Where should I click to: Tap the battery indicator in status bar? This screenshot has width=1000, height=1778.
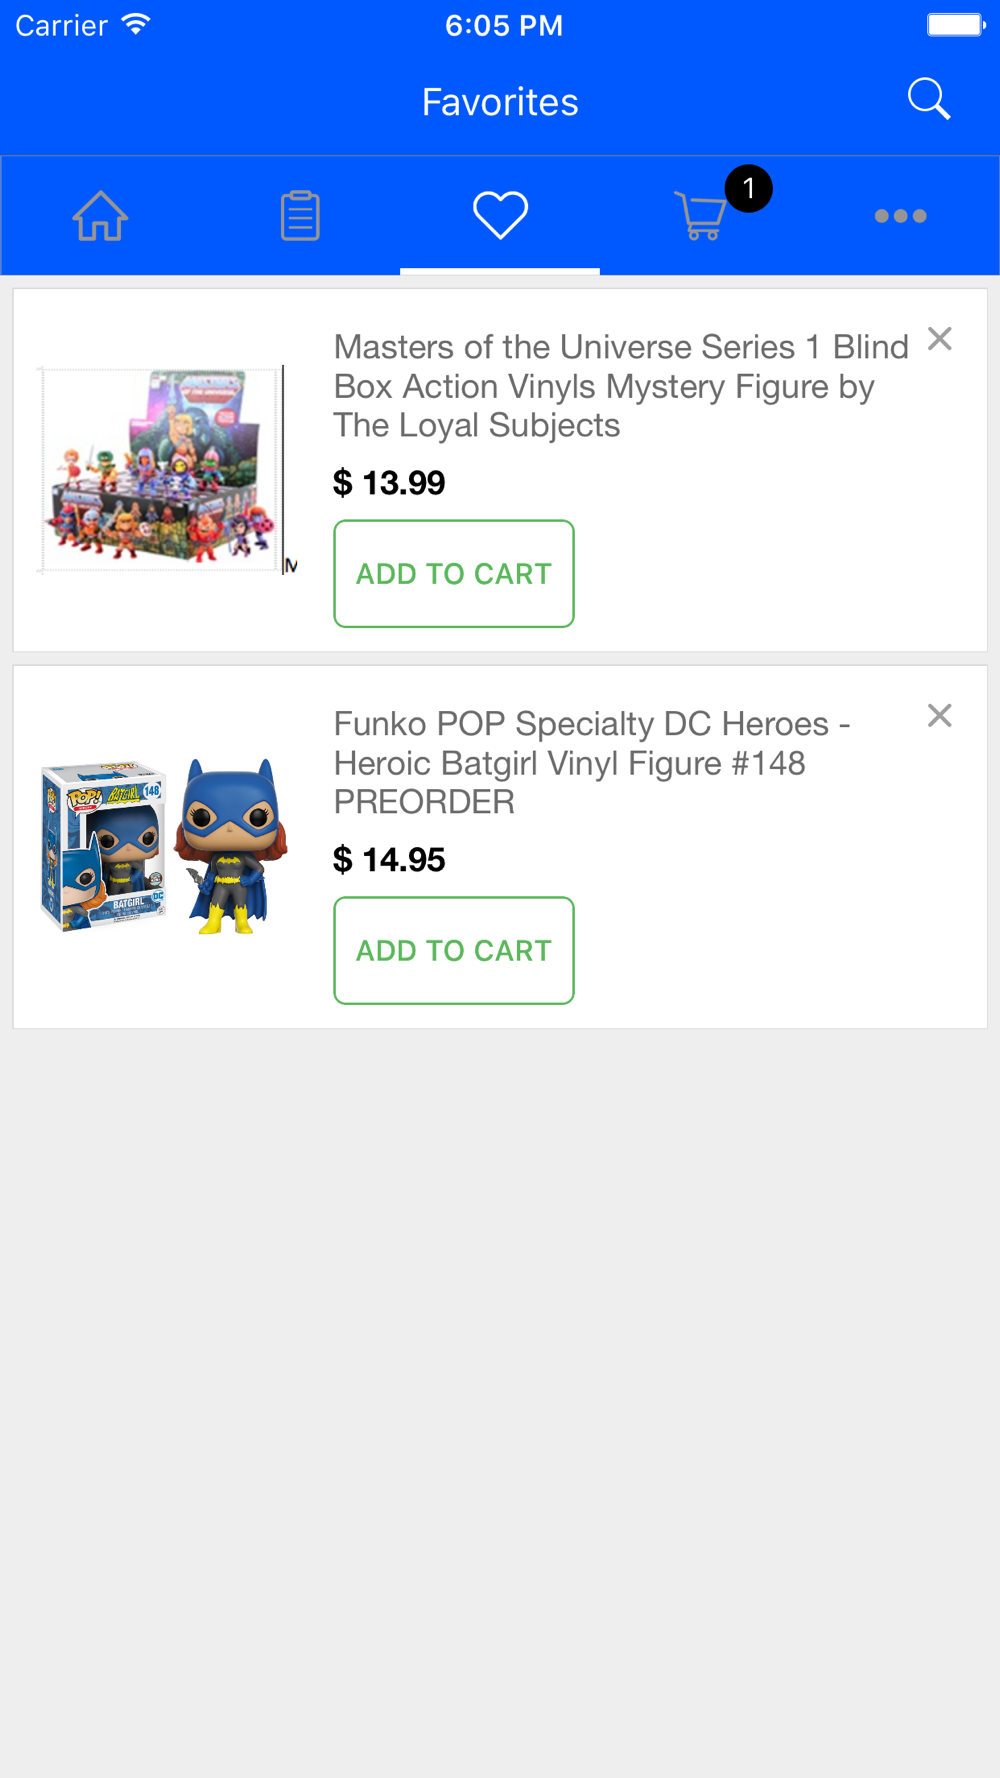[x=955, y=25]
